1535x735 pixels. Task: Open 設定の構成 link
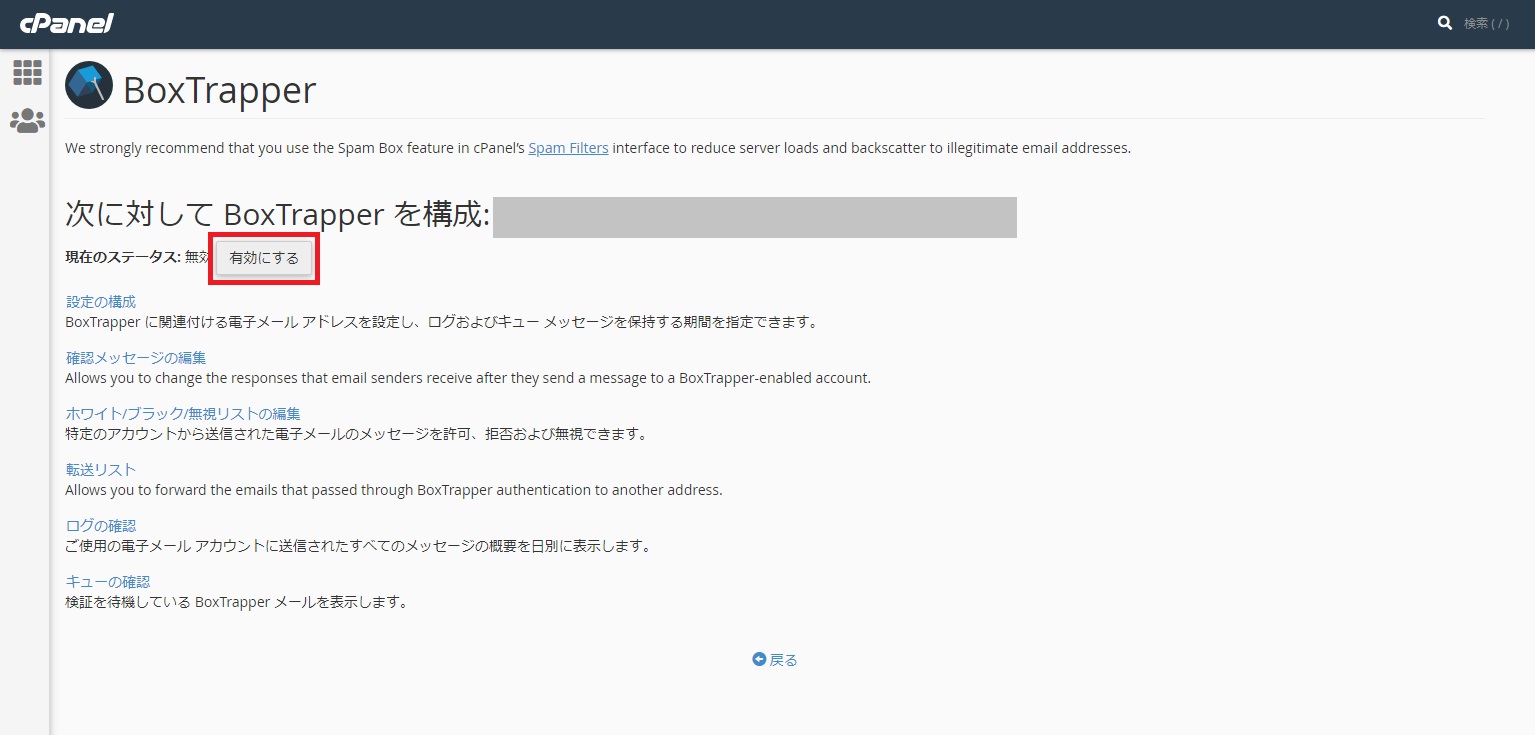(x=101, y=301)
